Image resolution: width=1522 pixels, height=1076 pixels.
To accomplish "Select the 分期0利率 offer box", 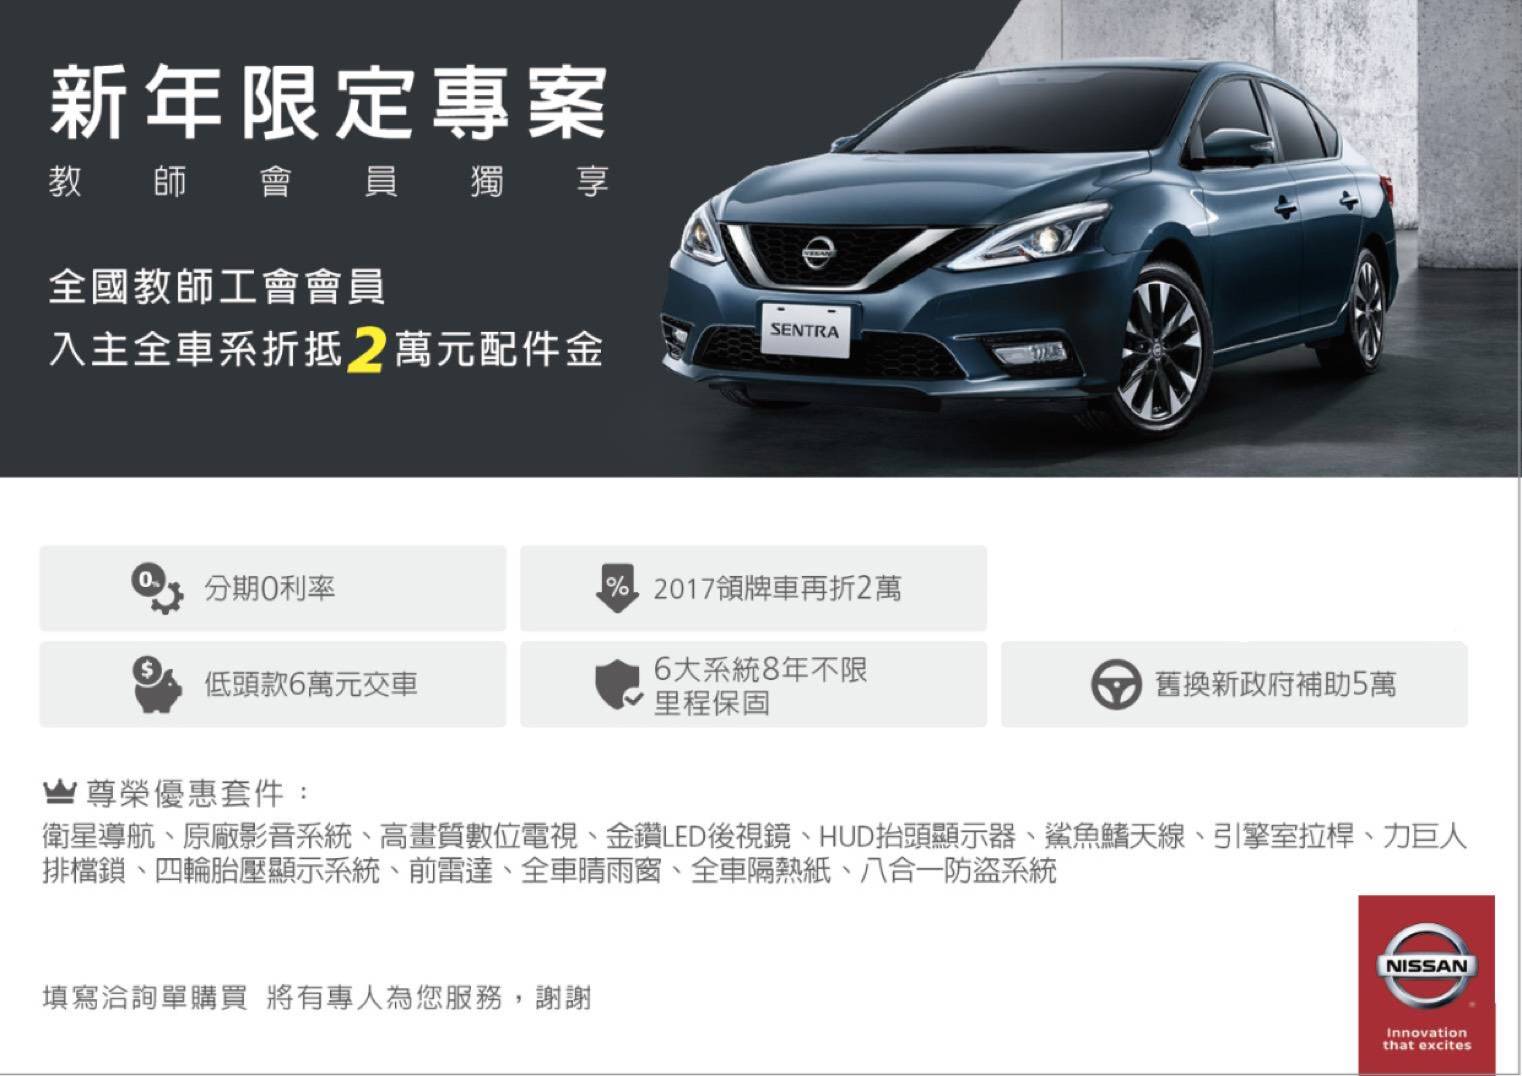I will coord(273,588).
